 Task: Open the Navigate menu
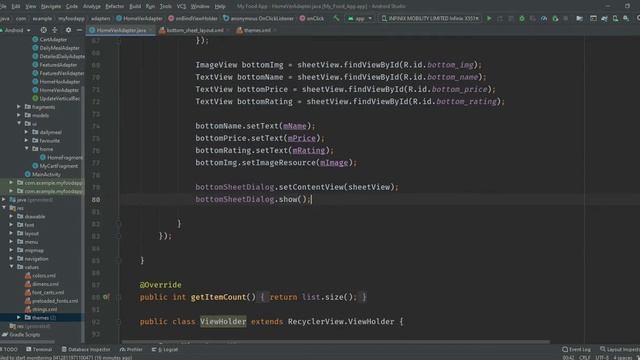coord(51,6)
